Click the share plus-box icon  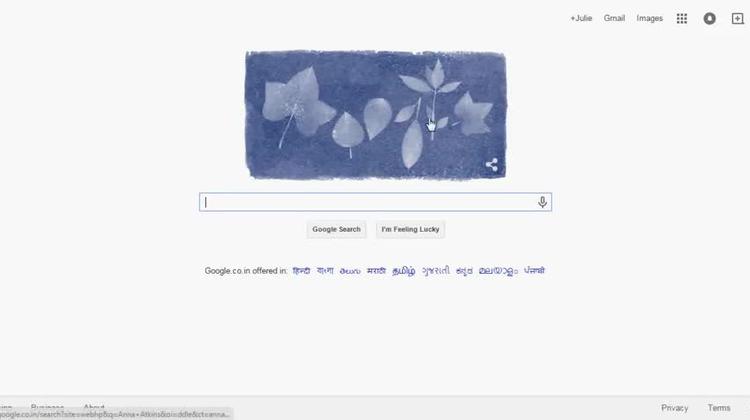[x=738, y=19]
